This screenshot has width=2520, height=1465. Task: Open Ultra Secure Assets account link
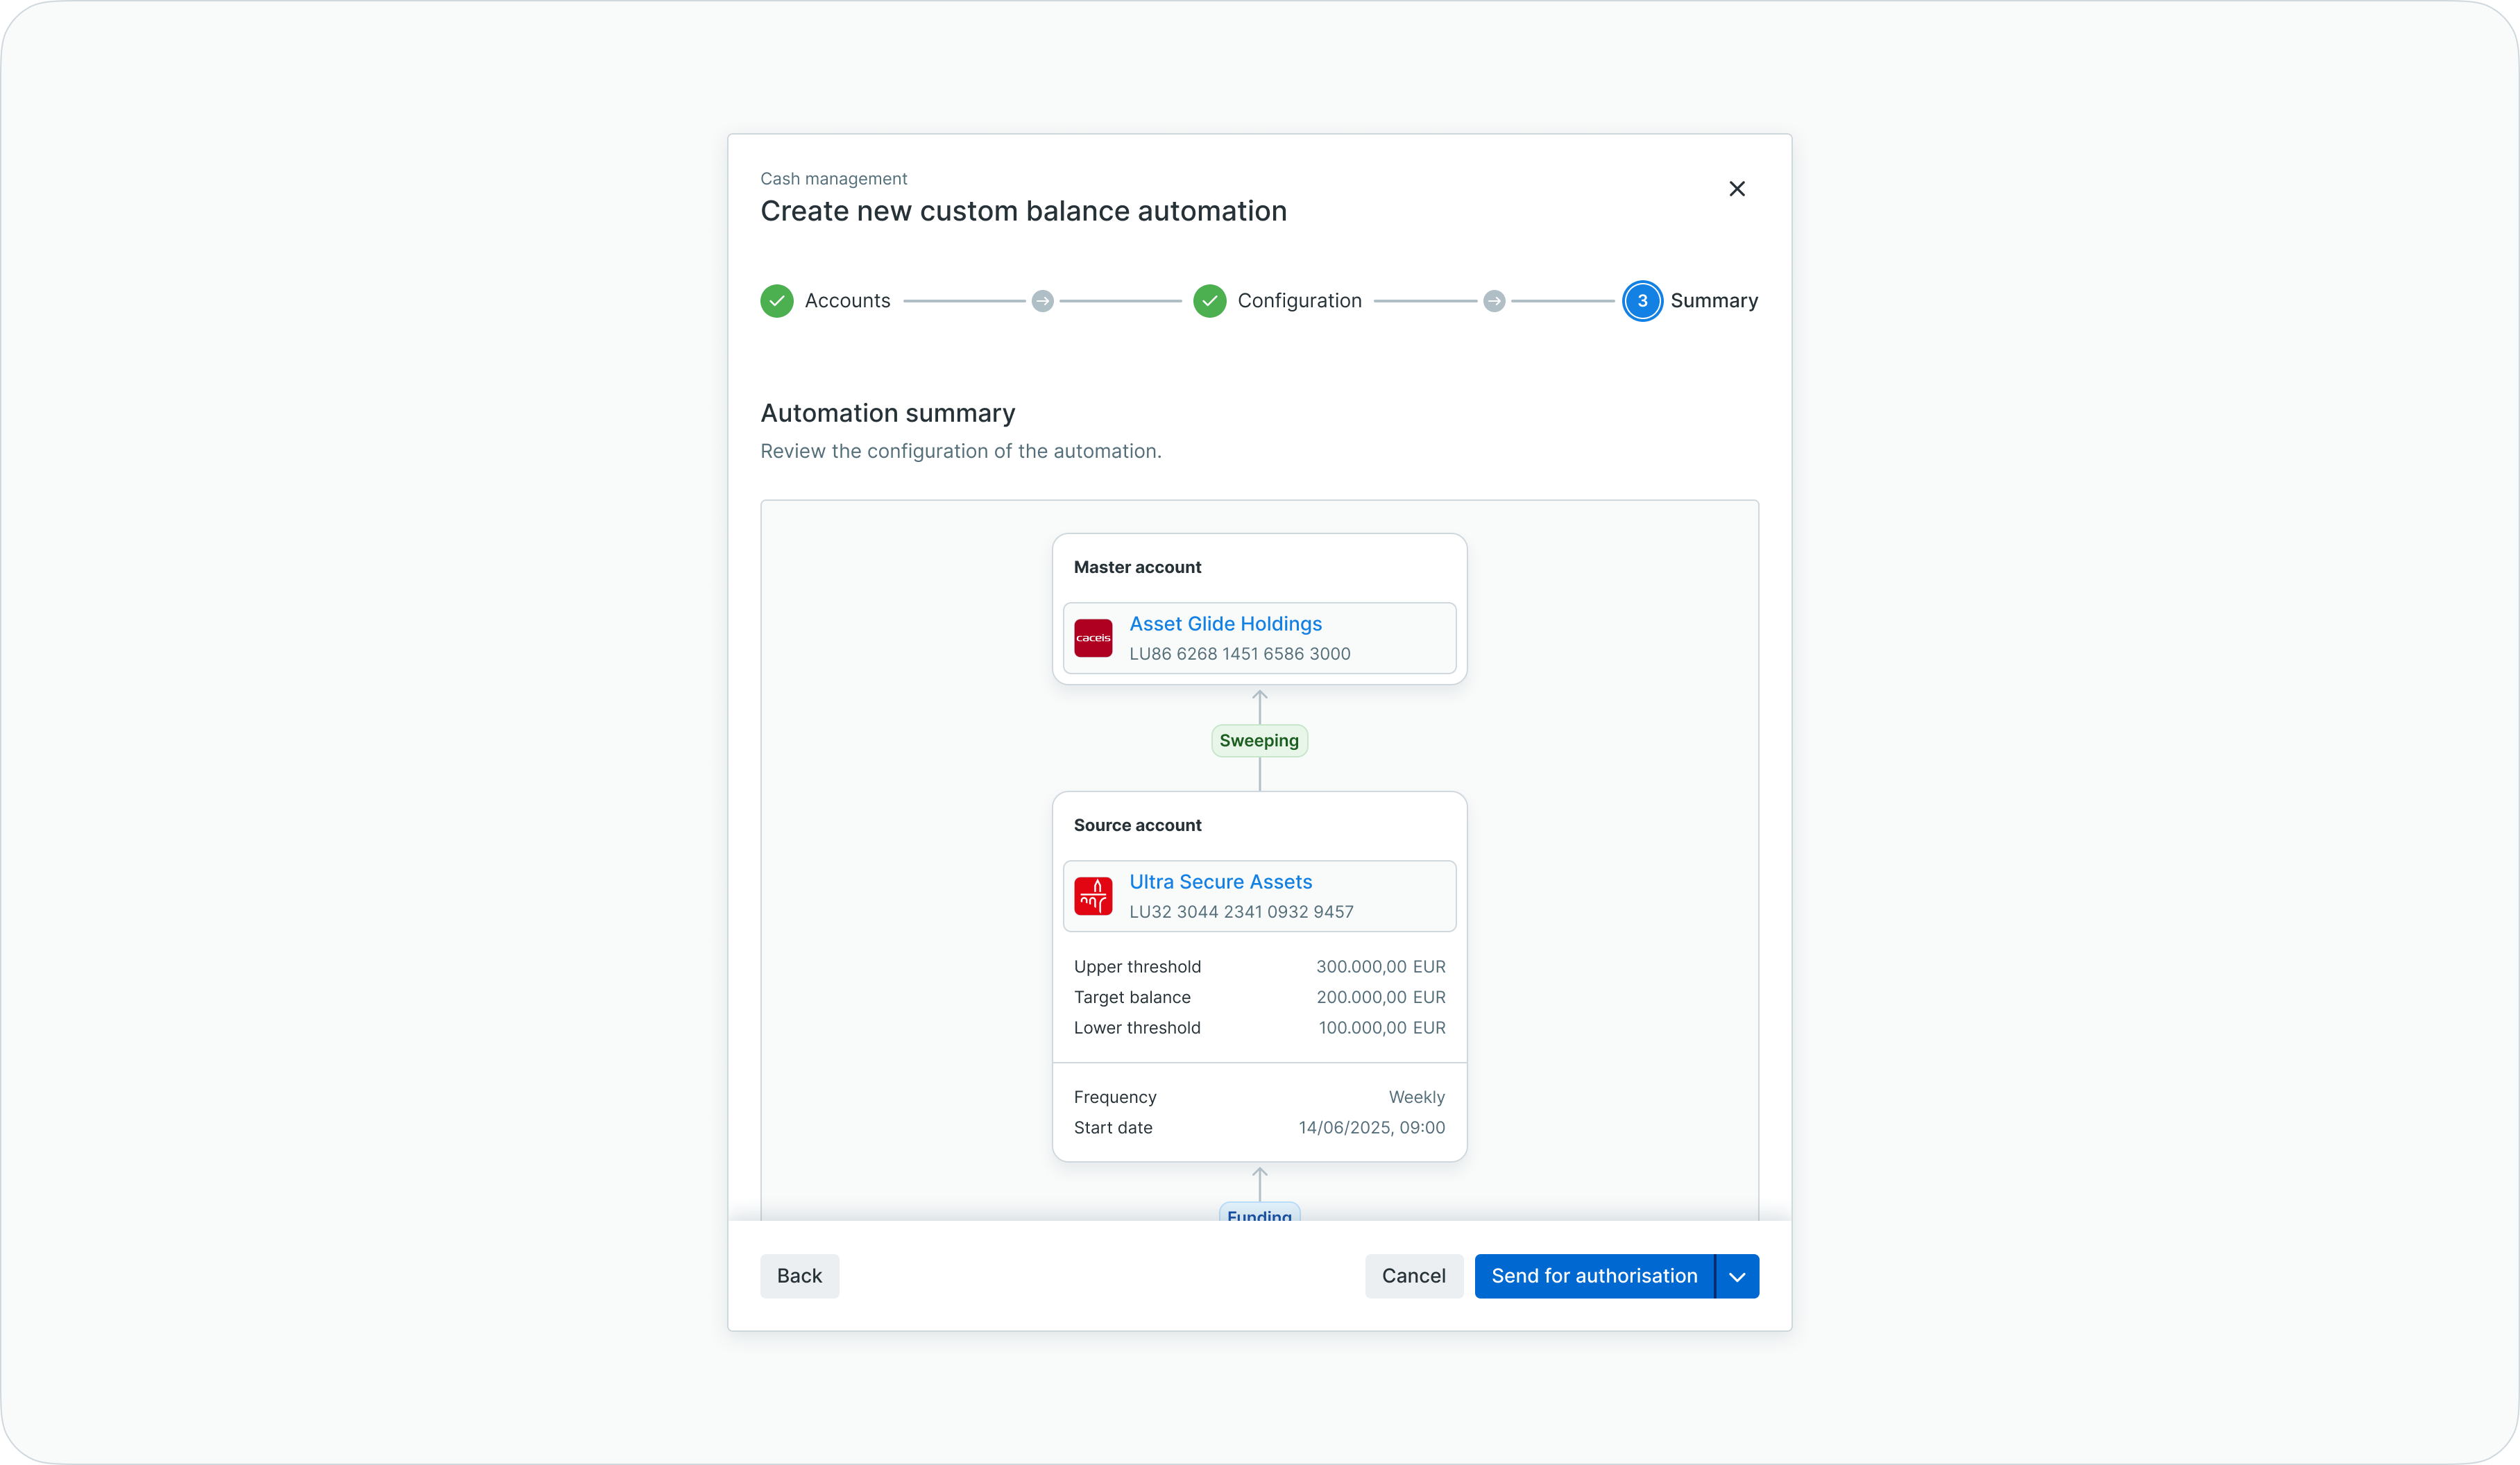[1220, 882]
